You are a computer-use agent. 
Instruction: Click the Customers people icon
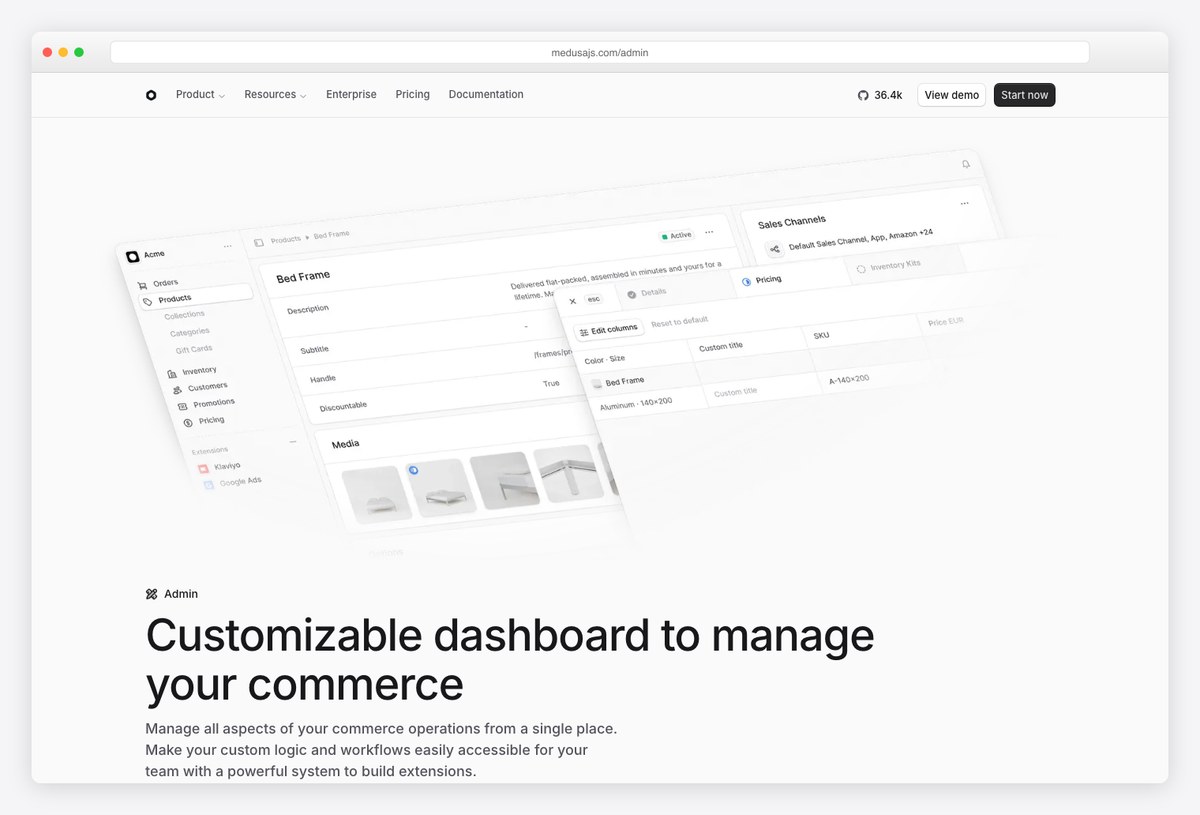click(177, 390)
